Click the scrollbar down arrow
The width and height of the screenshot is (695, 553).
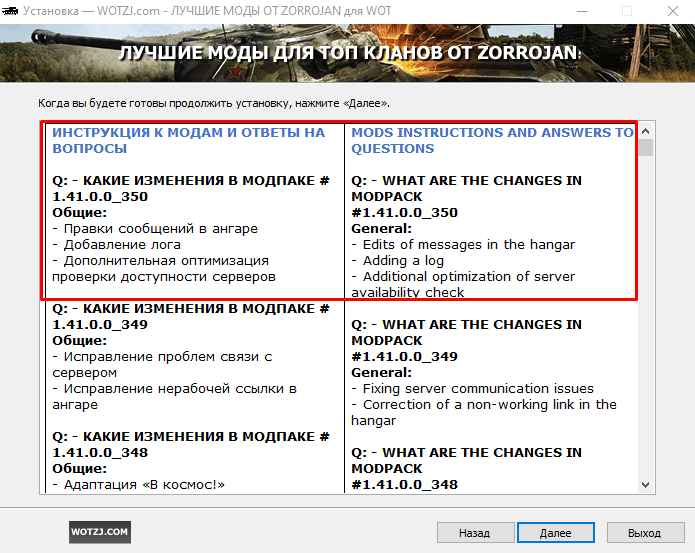coord(646,485)
